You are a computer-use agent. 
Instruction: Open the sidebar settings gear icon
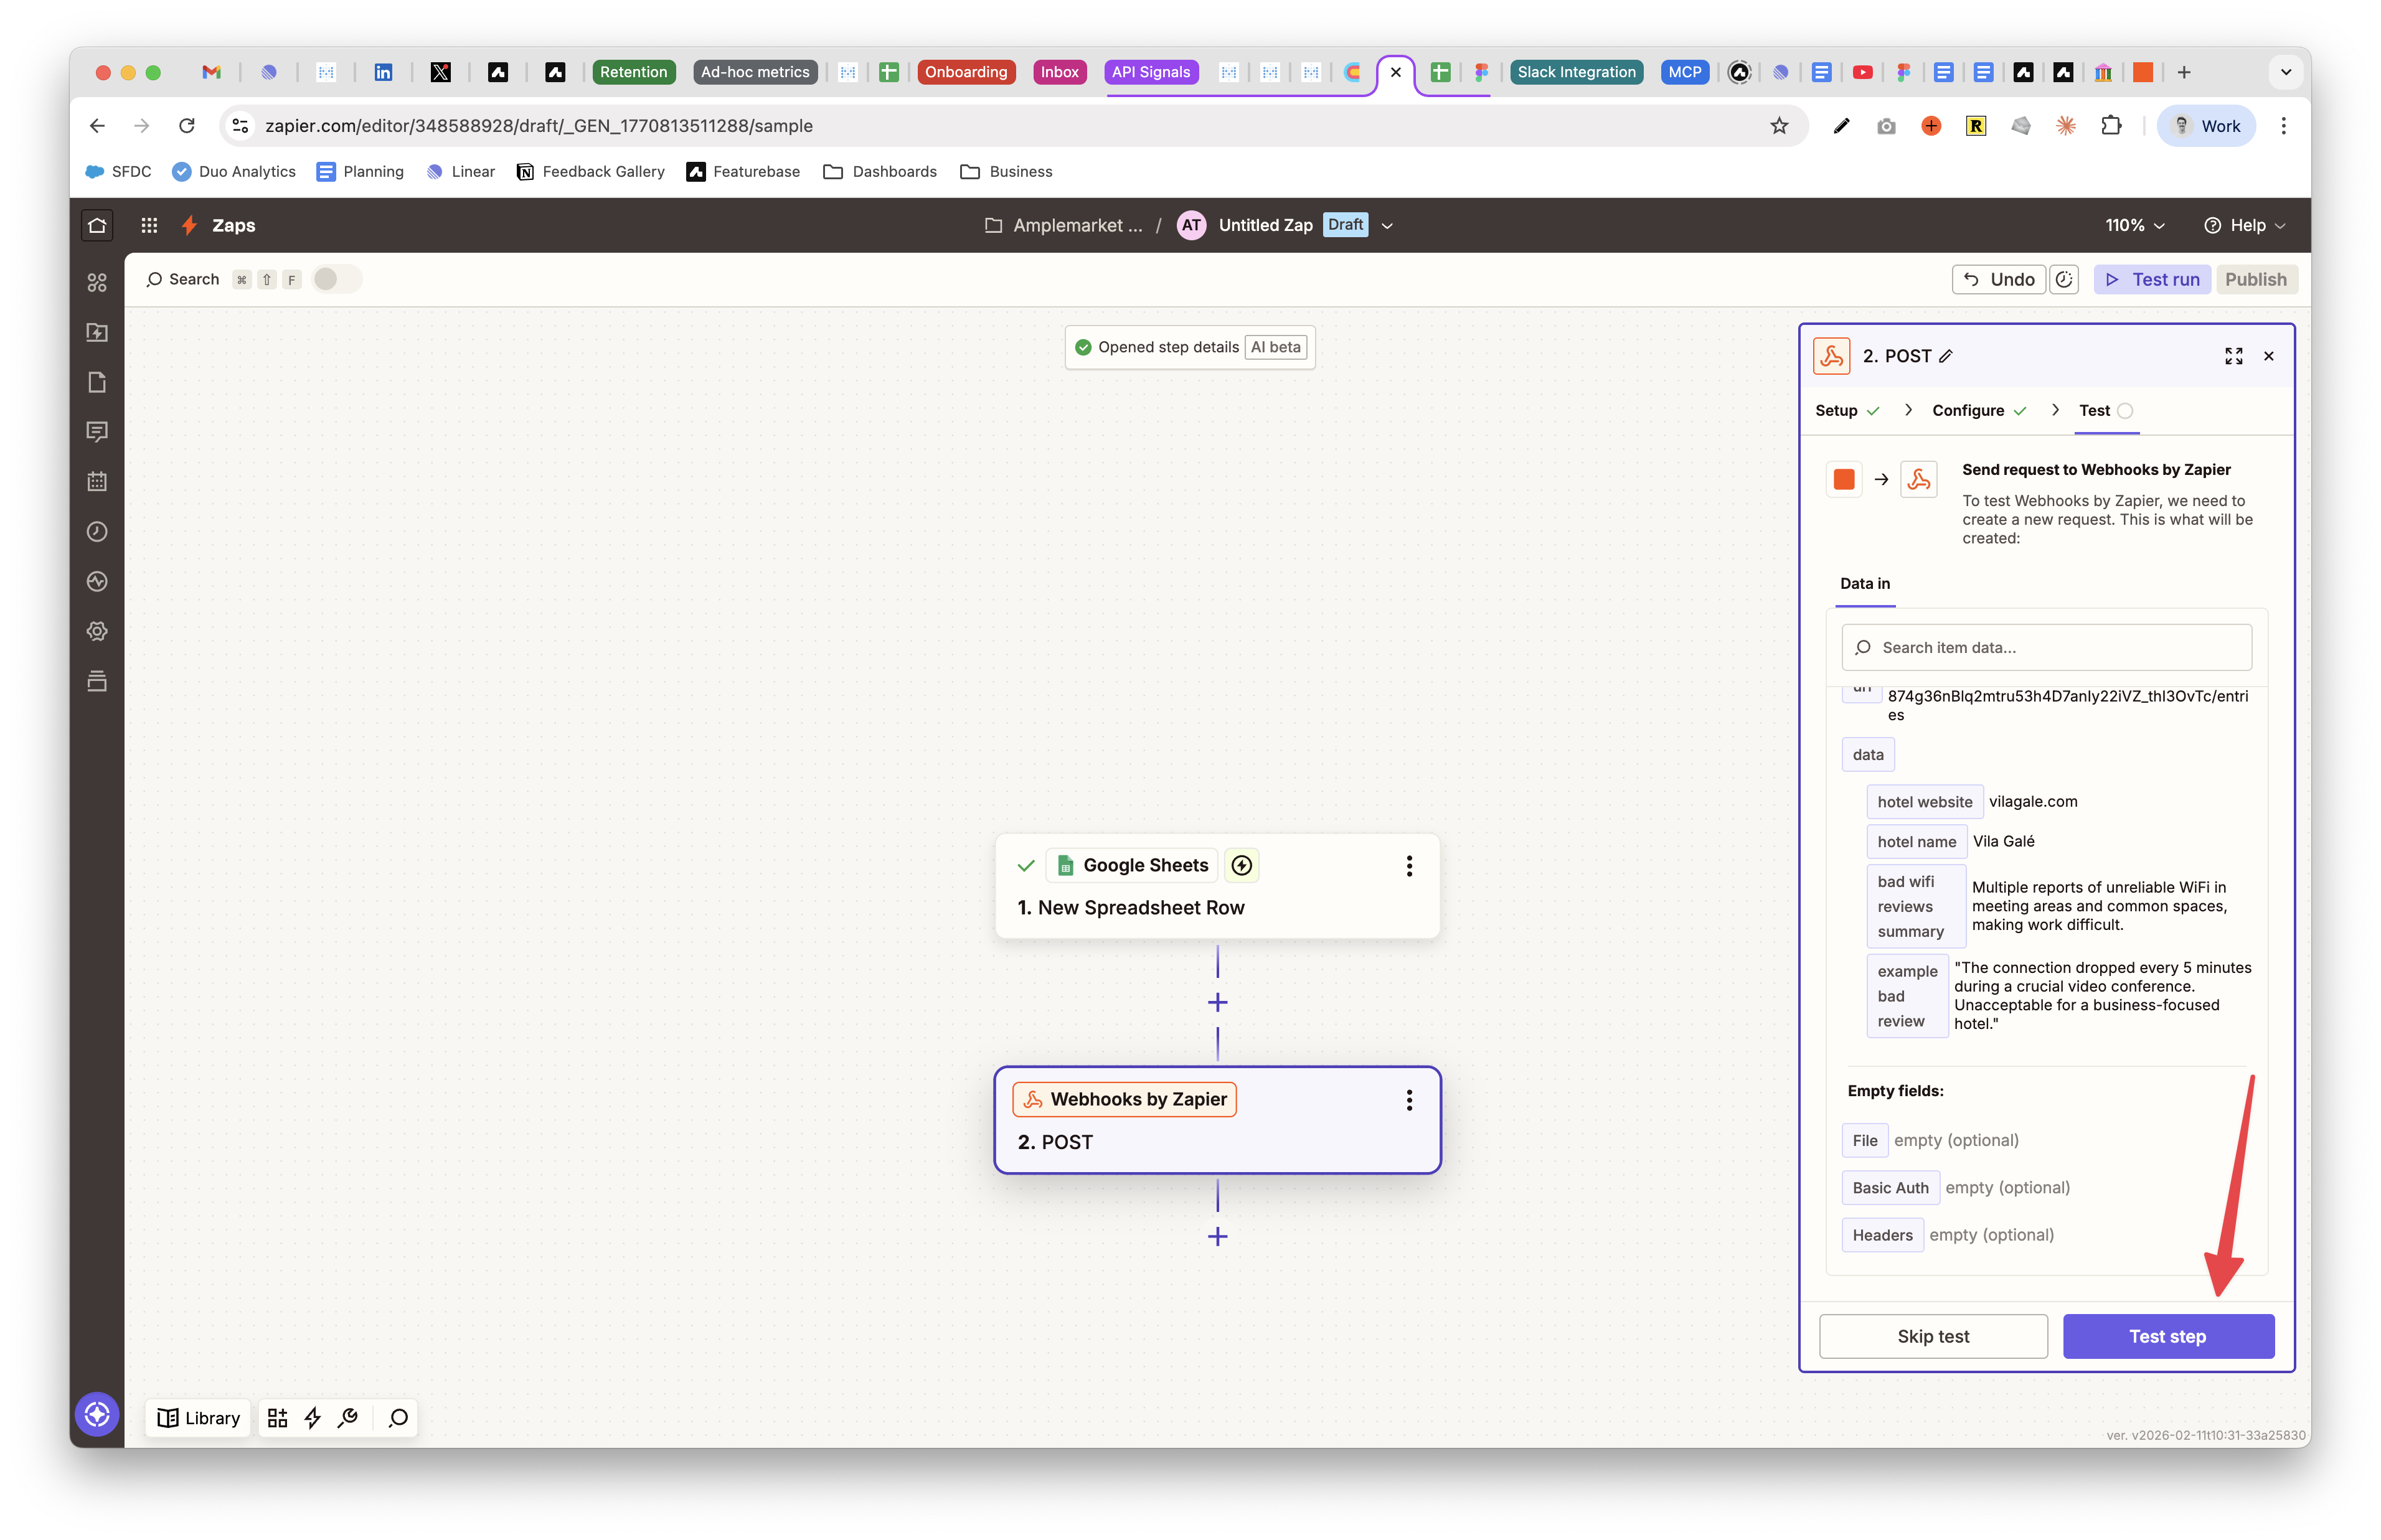tap(97, 631)
